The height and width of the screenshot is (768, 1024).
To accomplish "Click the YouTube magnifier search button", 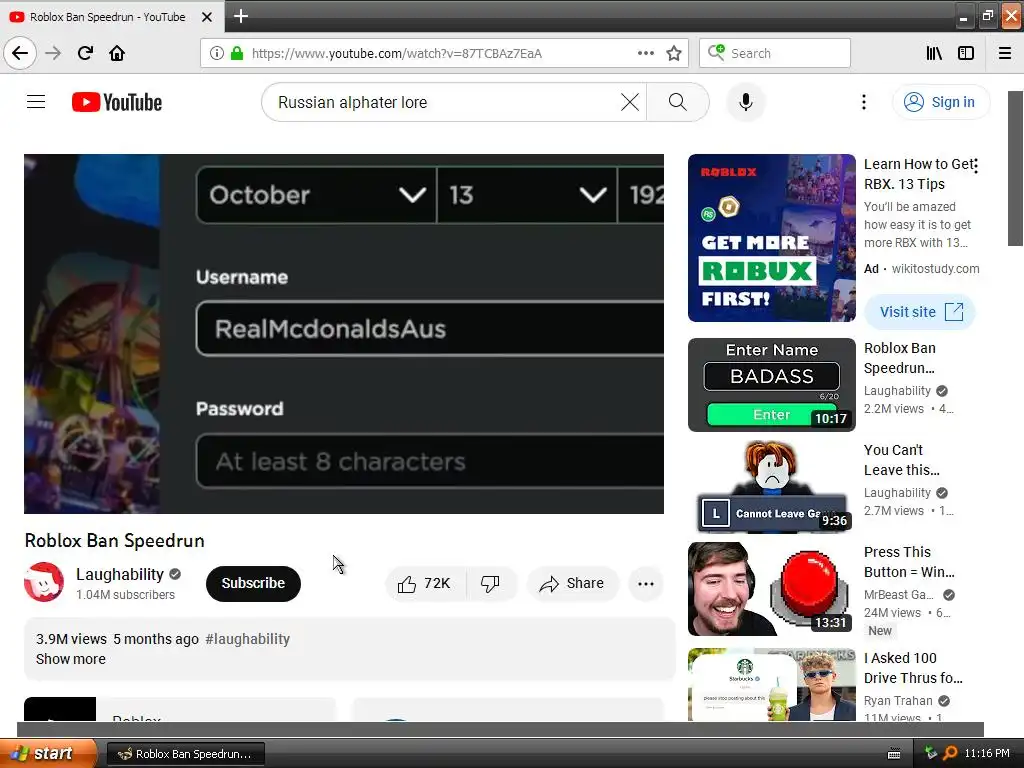I will (678, 102).
